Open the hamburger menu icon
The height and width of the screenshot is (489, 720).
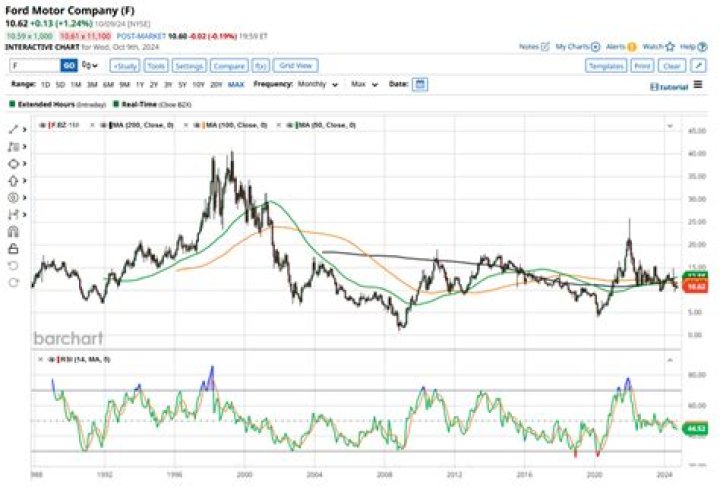pyautogui.click(x=698, y=84)
